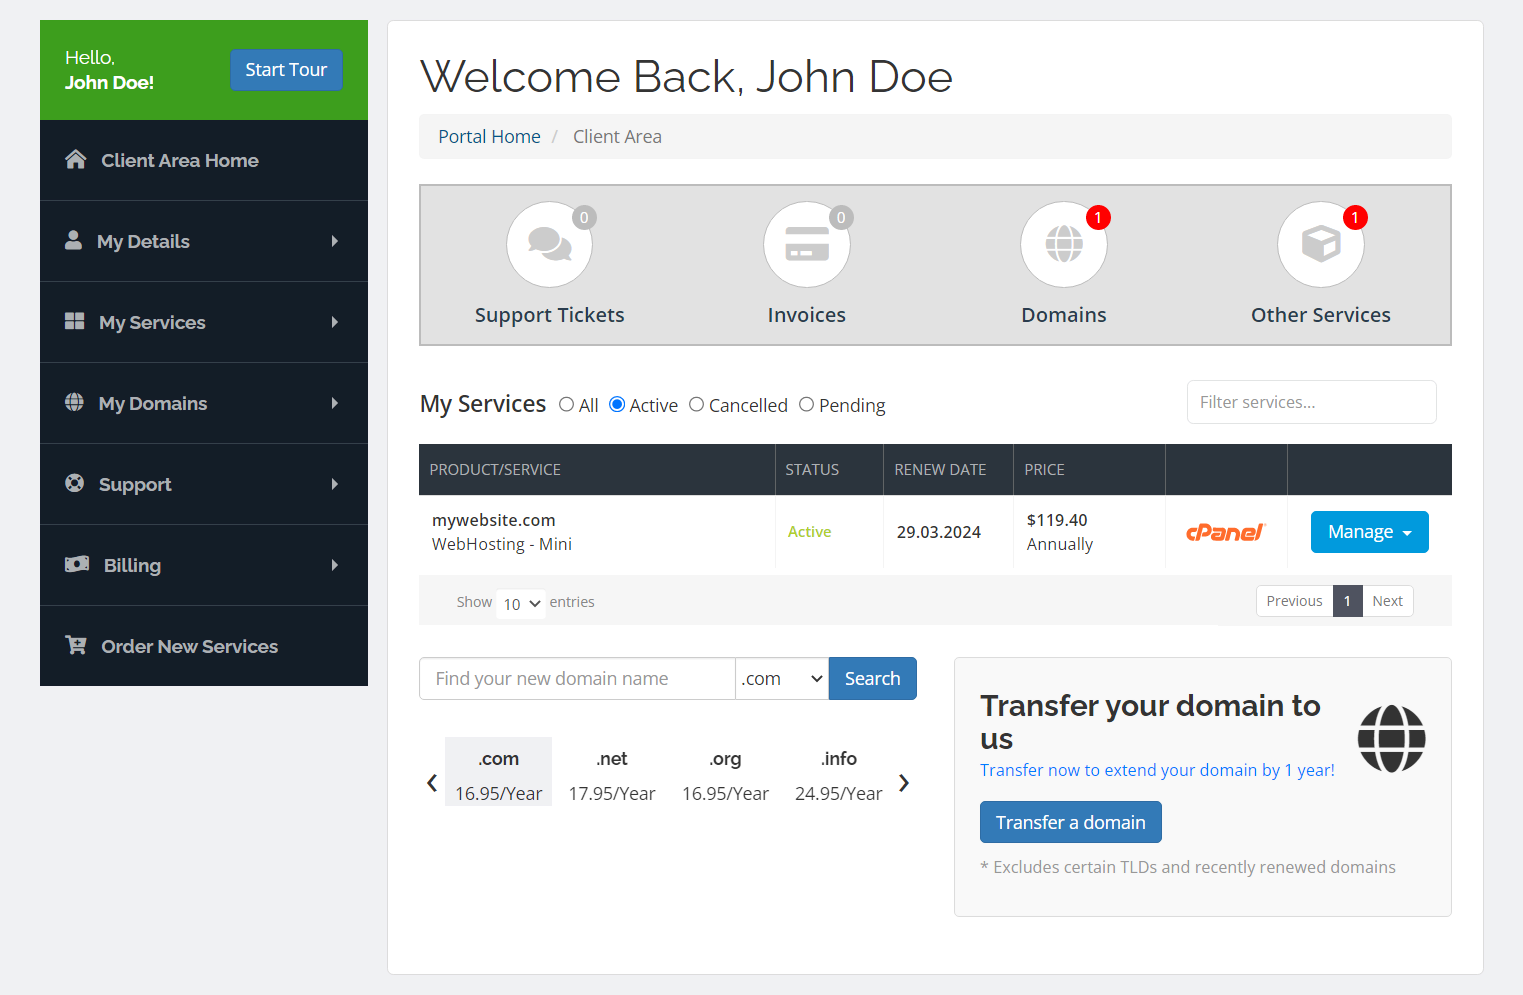
Task: Click the Client Area breadcrumb text
Action: tap(617, 136)
